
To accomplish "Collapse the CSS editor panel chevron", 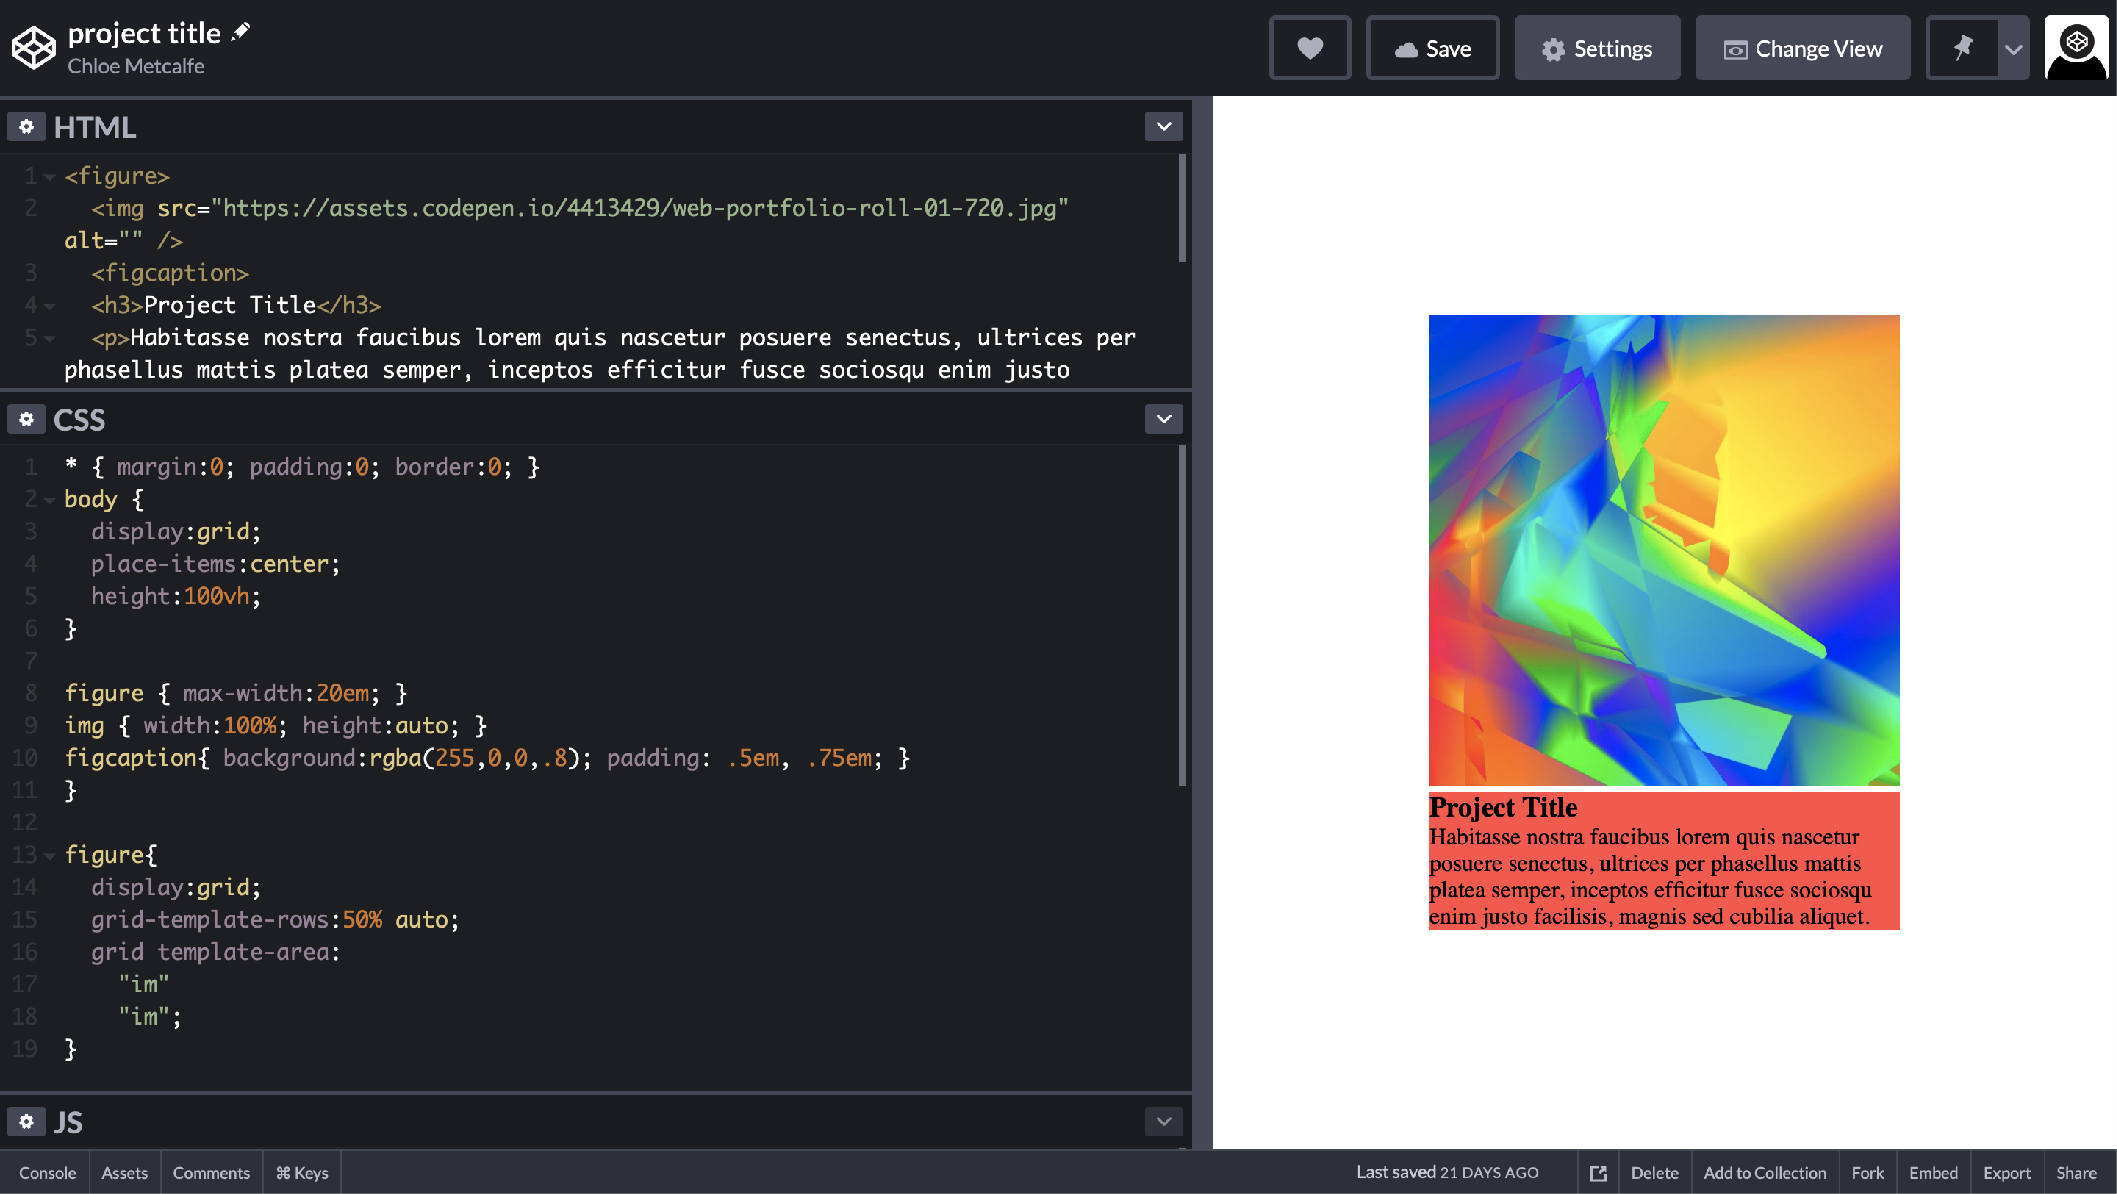I will pos(1163,419).
